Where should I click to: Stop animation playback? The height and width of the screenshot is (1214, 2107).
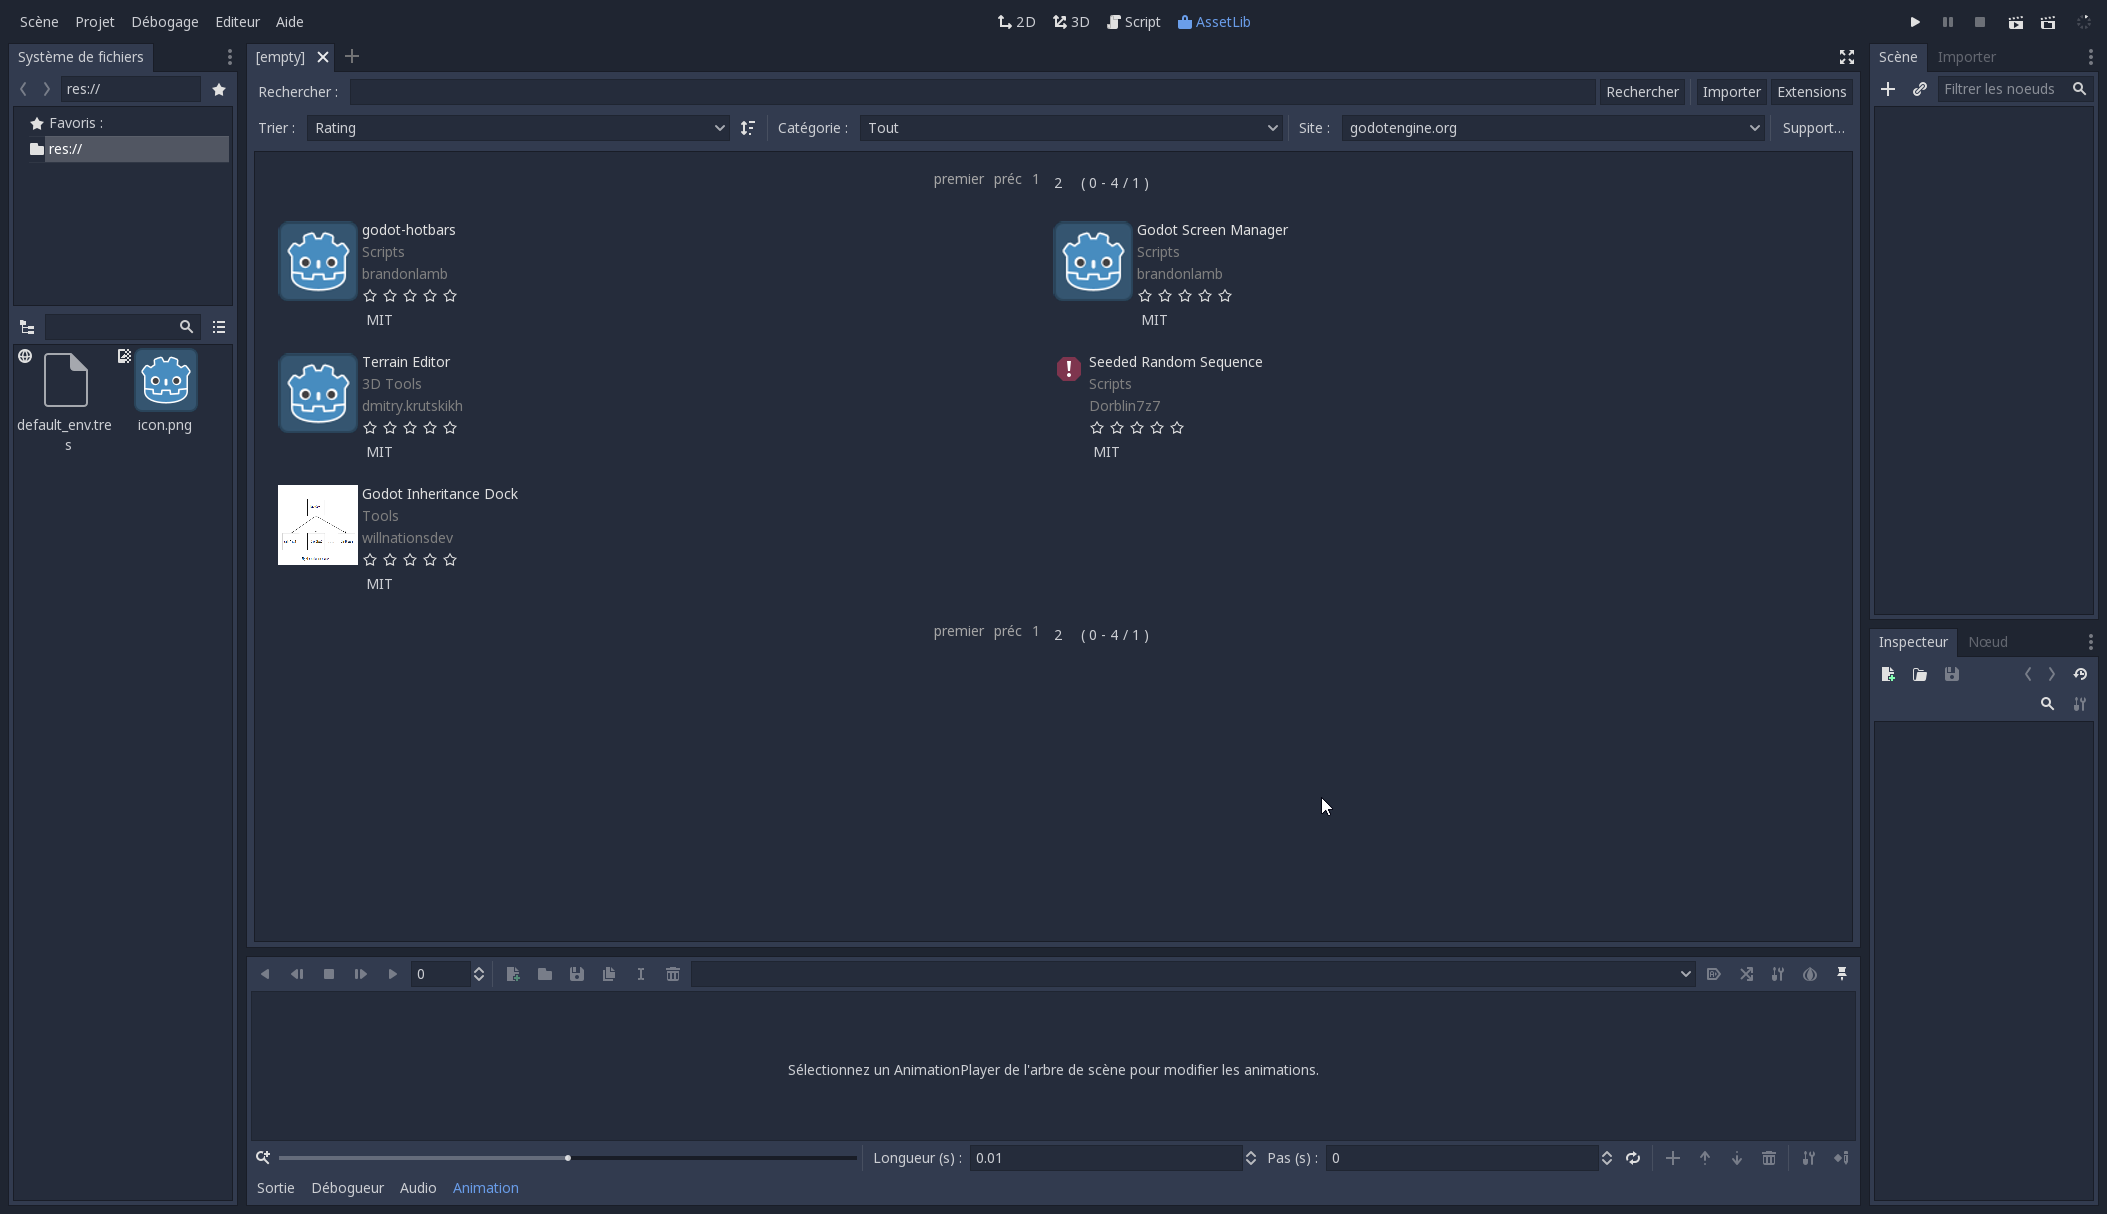pyautogui.click(x=329, y=974)
